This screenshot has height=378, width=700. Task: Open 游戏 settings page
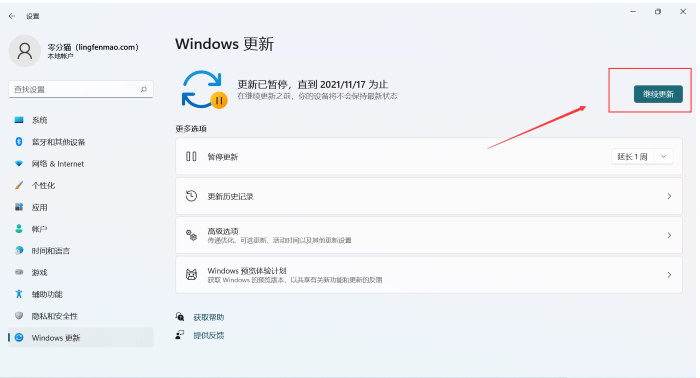[x=39, y=273]
